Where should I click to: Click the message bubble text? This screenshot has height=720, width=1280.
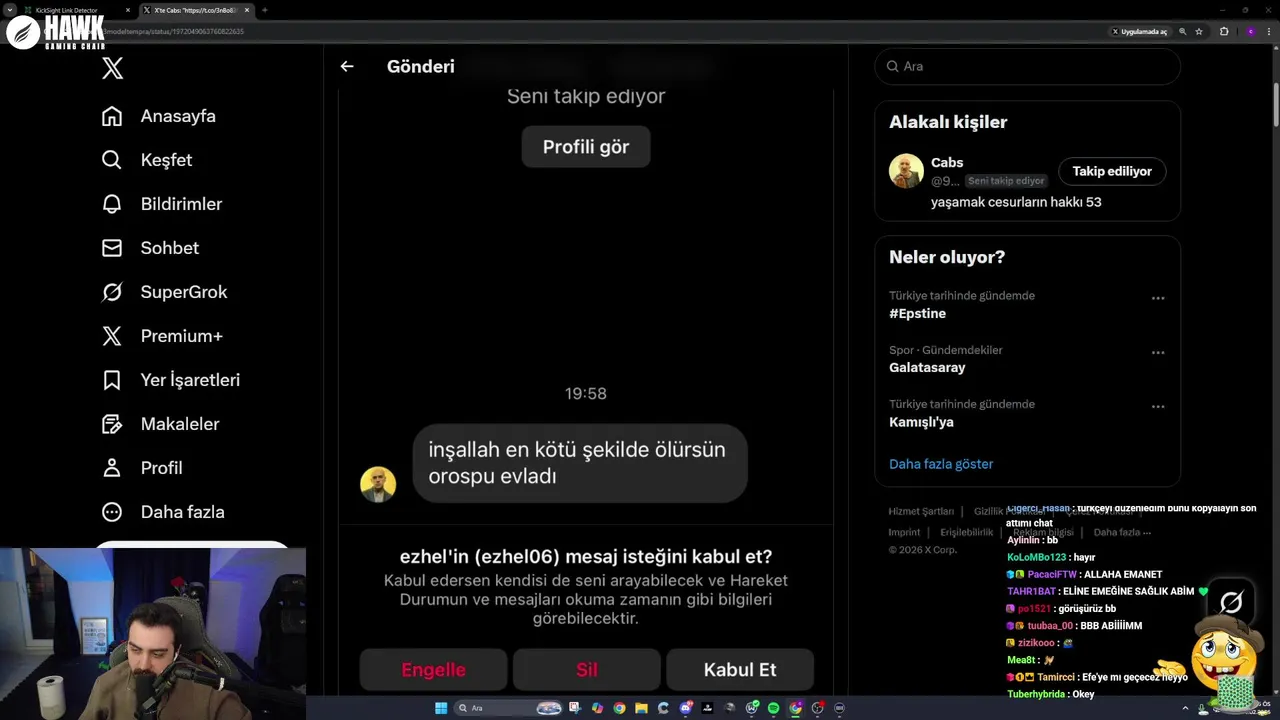(x=577, y=463)
